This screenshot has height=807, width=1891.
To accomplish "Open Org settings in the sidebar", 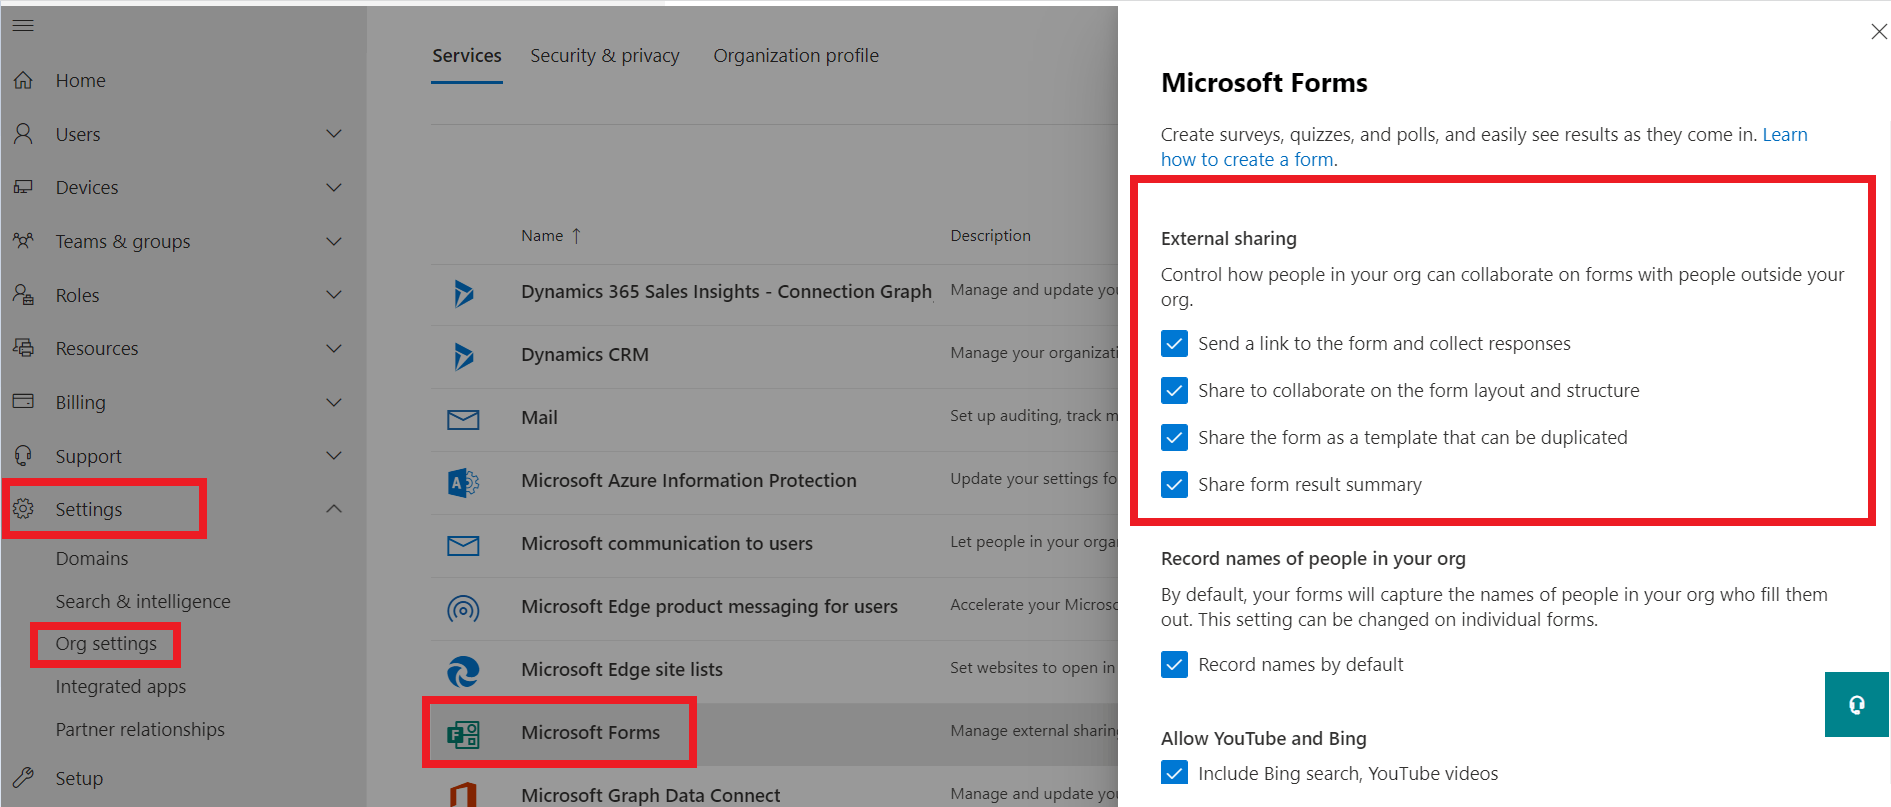I will tap(106, 644).
